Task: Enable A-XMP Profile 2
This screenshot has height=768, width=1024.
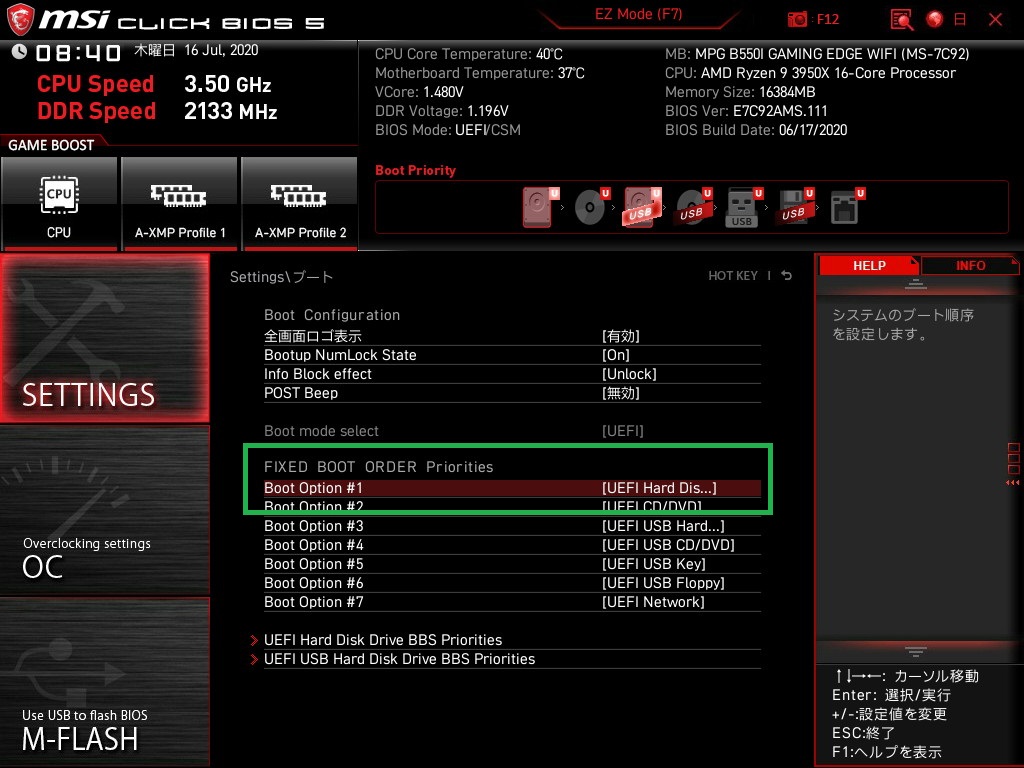Action: [x=300, y=204]
